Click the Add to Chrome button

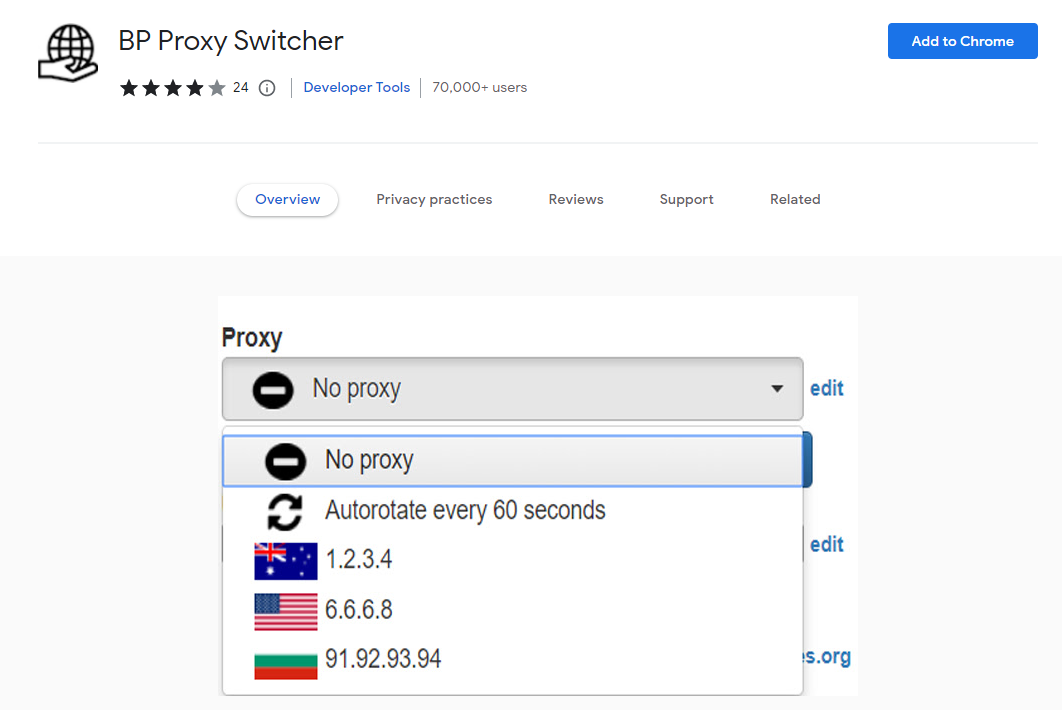click(962, 41)
